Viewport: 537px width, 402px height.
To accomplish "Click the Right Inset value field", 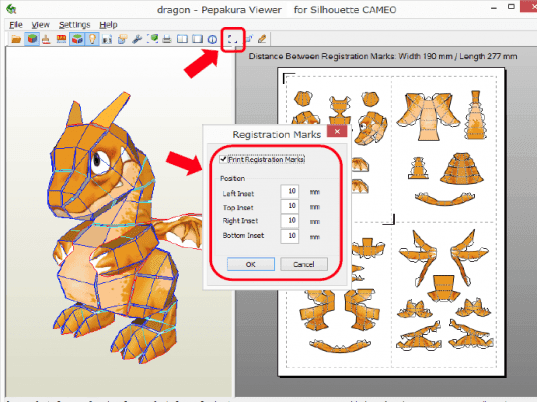I will (x=289, y=221).
